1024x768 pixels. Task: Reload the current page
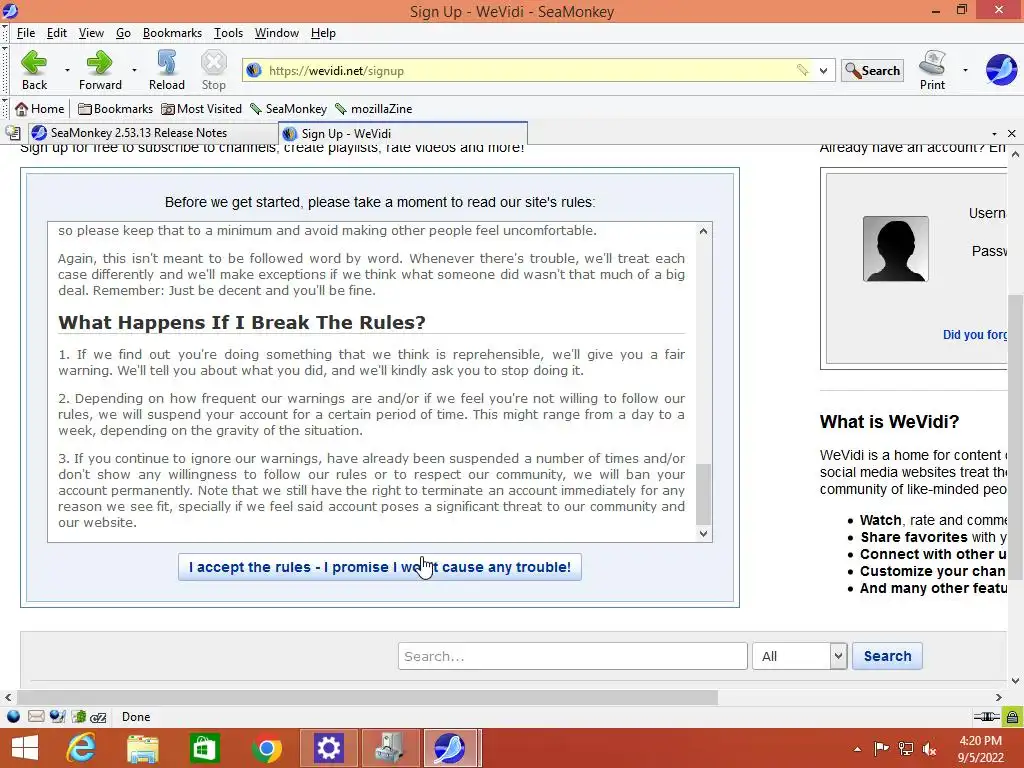(x=167, y=70)
